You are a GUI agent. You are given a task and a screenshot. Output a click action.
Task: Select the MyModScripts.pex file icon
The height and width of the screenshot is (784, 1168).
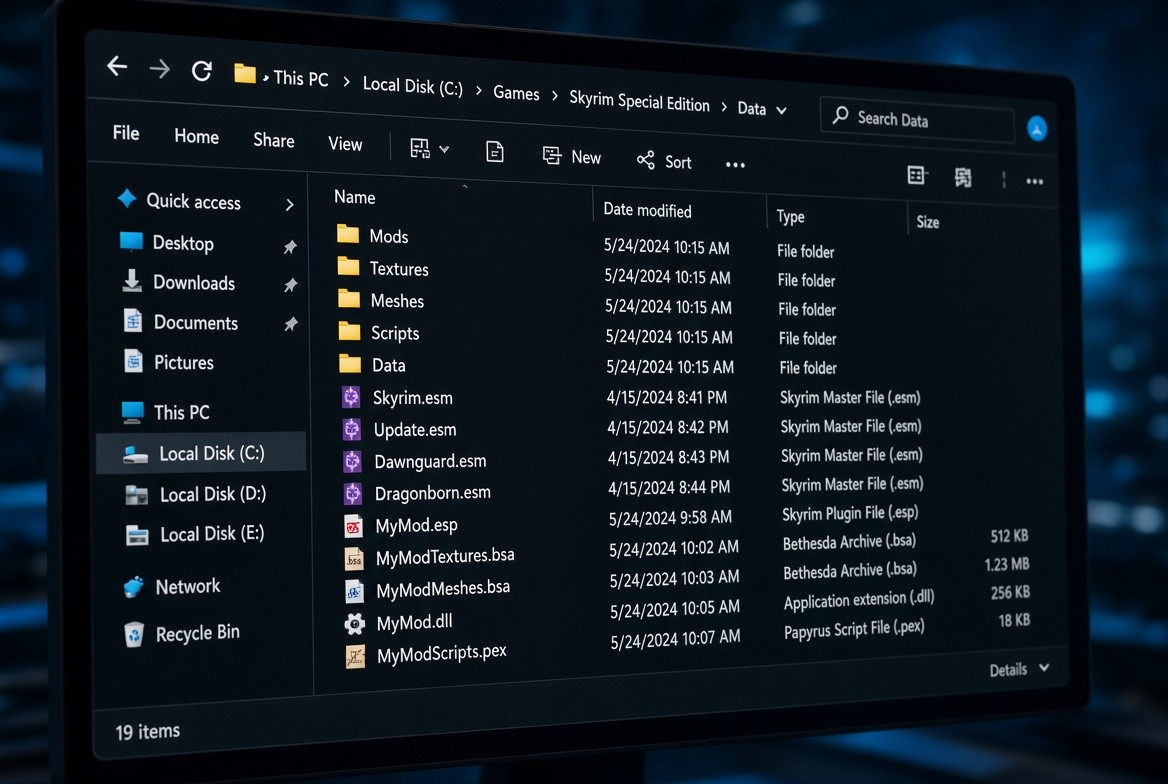point(355,657)
